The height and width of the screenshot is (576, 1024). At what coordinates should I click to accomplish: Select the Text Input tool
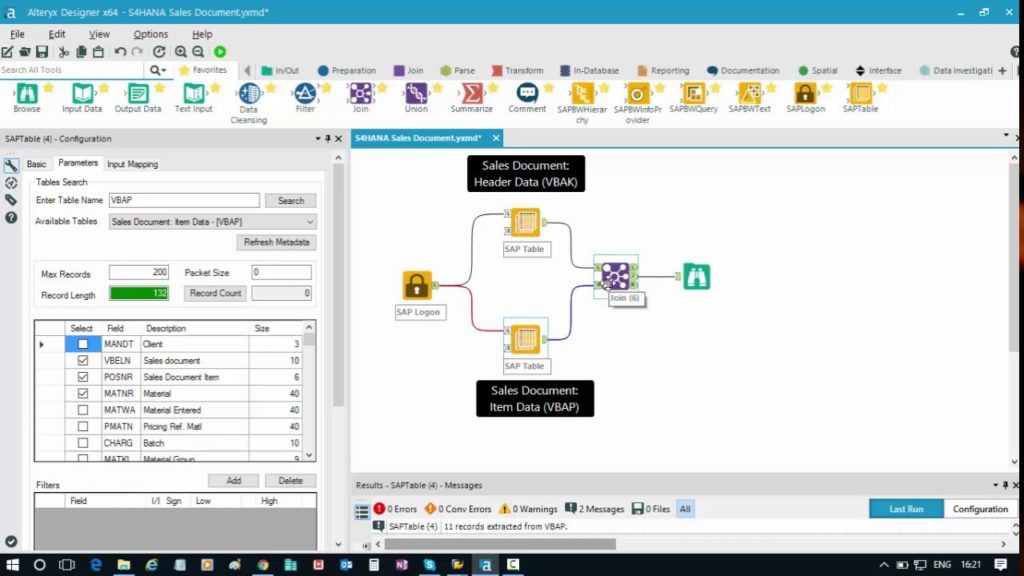193,99
